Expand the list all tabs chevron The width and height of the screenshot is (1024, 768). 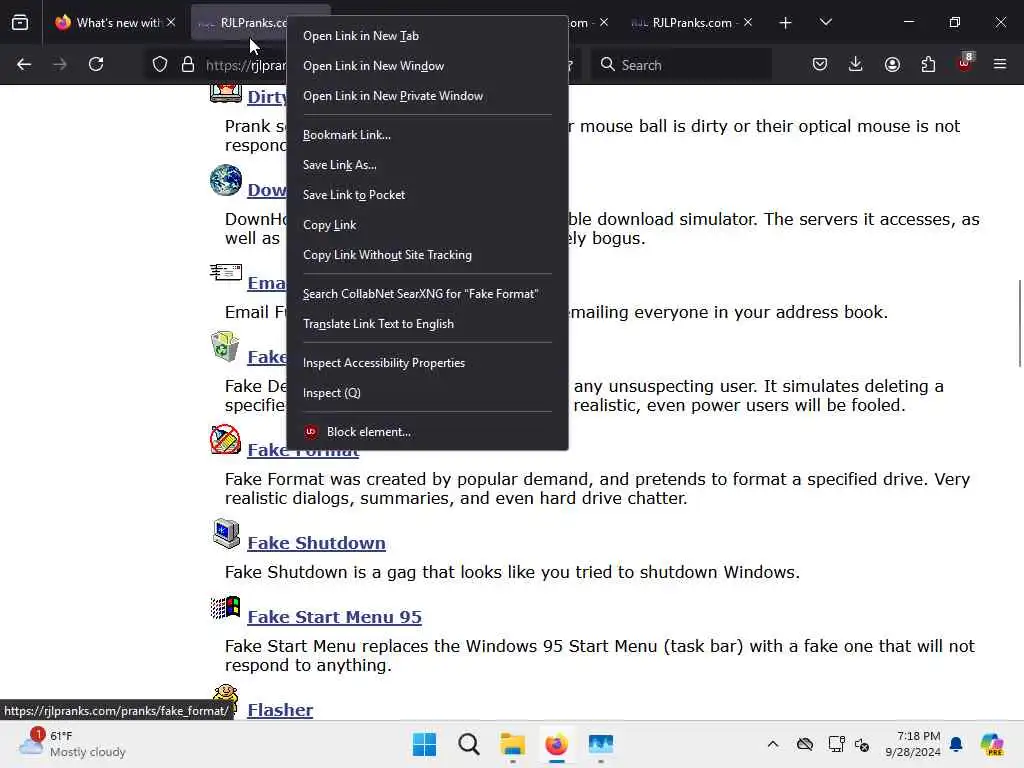(825, 22)
